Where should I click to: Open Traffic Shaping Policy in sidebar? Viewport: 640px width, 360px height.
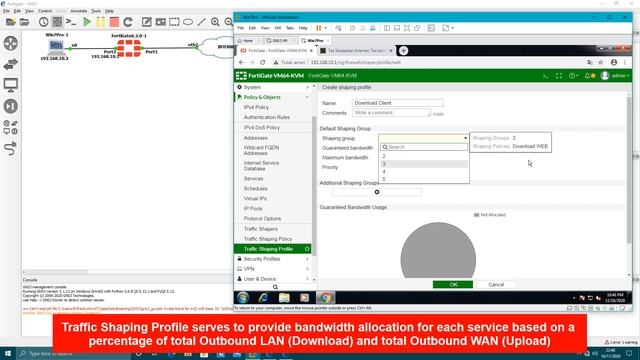(268, 239)
